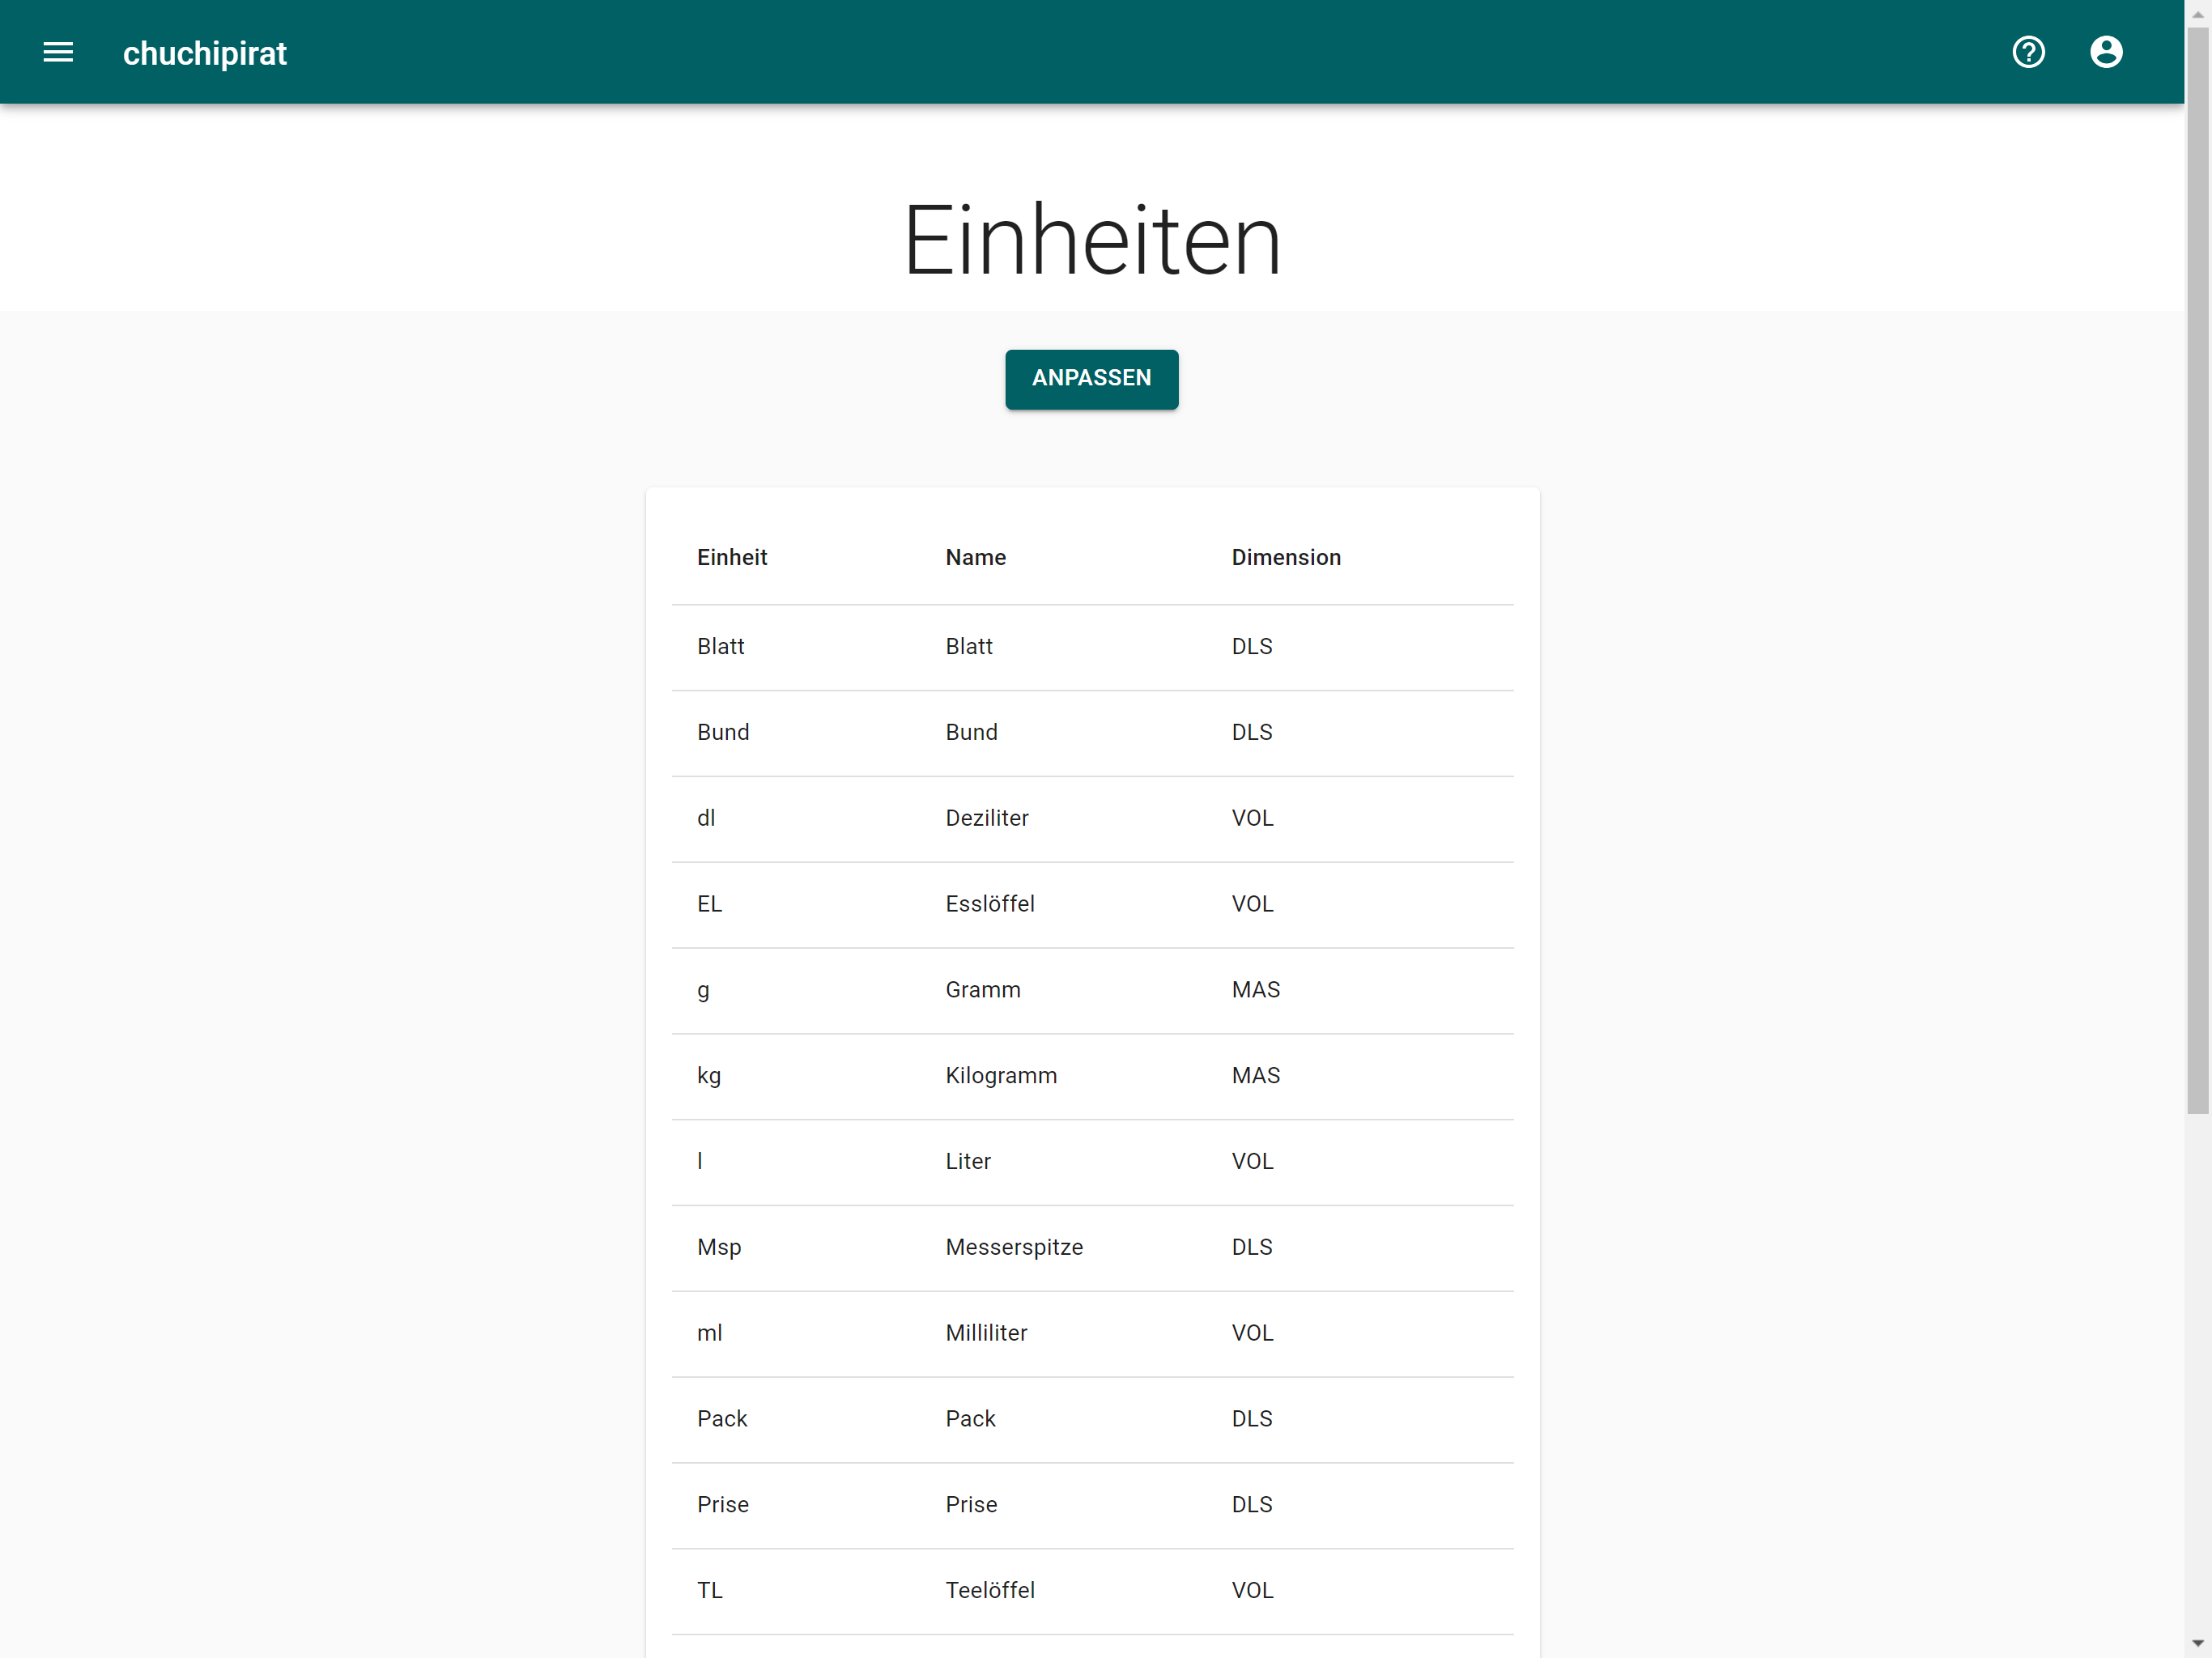Select the Milliliter name cell

(986, 1333)
